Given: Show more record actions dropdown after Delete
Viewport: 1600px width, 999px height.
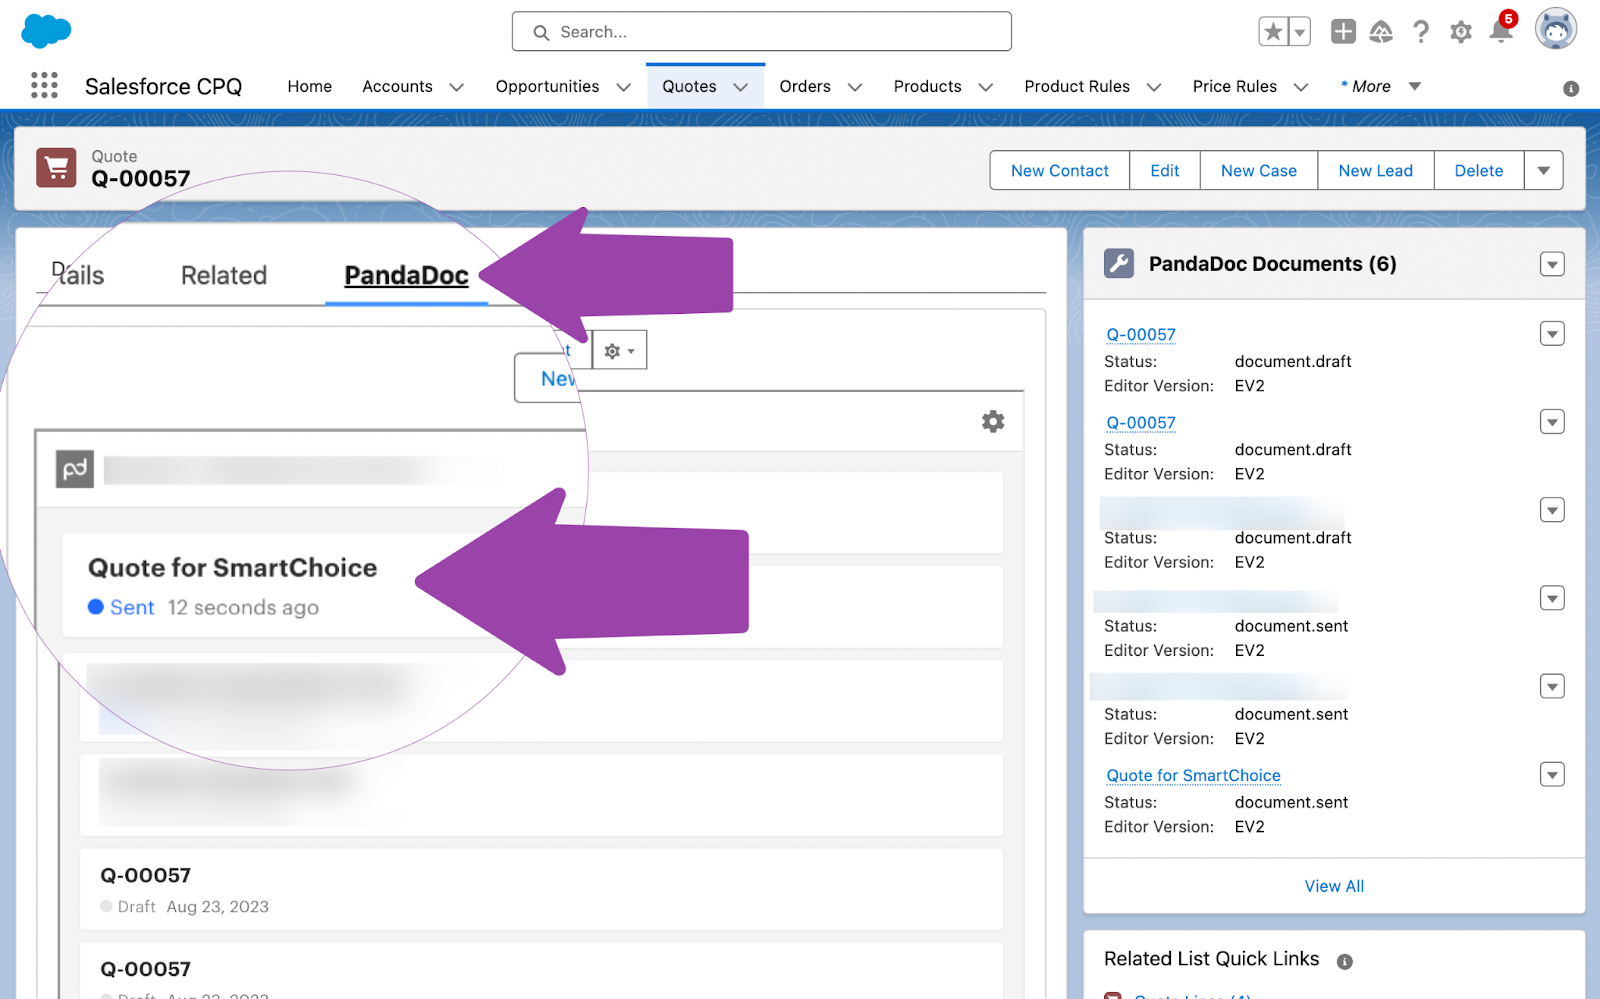Looking at the screenshot, I should click(x=1544, y=170).
